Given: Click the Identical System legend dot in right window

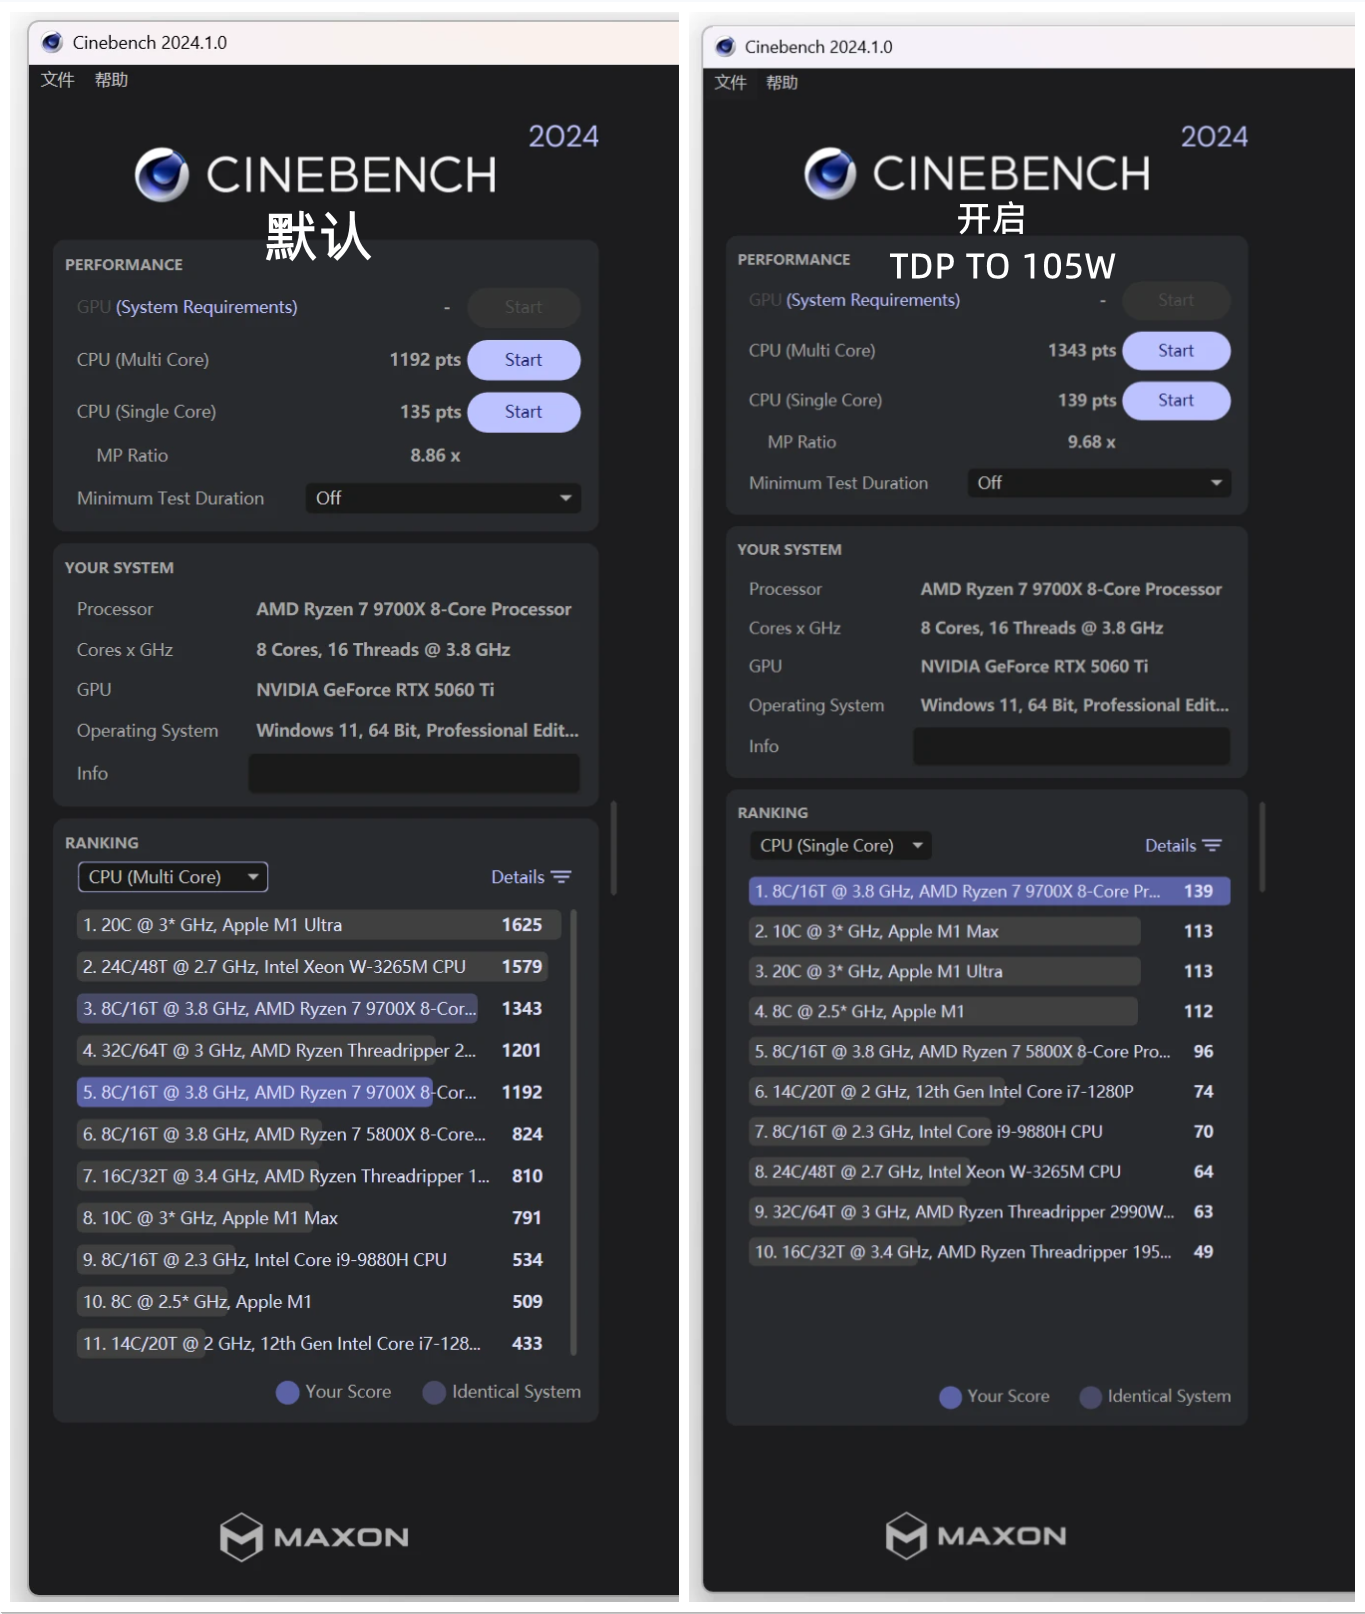Looking at the screenshot, I should pyautogui.click(x=1091, y=1397).
